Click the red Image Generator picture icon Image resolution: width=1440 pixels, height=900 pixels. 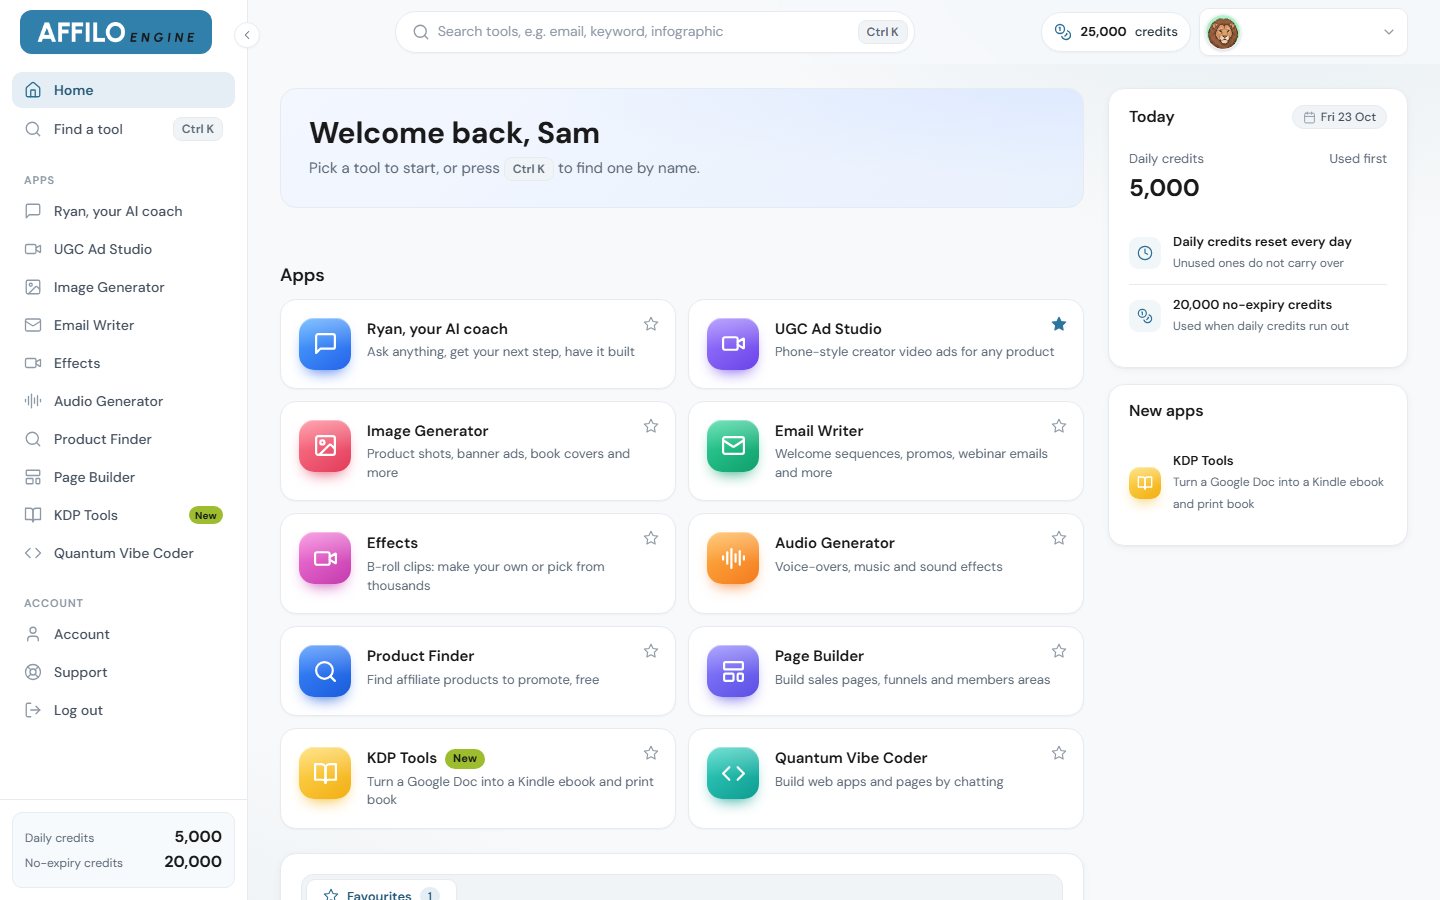click(325, 446)
